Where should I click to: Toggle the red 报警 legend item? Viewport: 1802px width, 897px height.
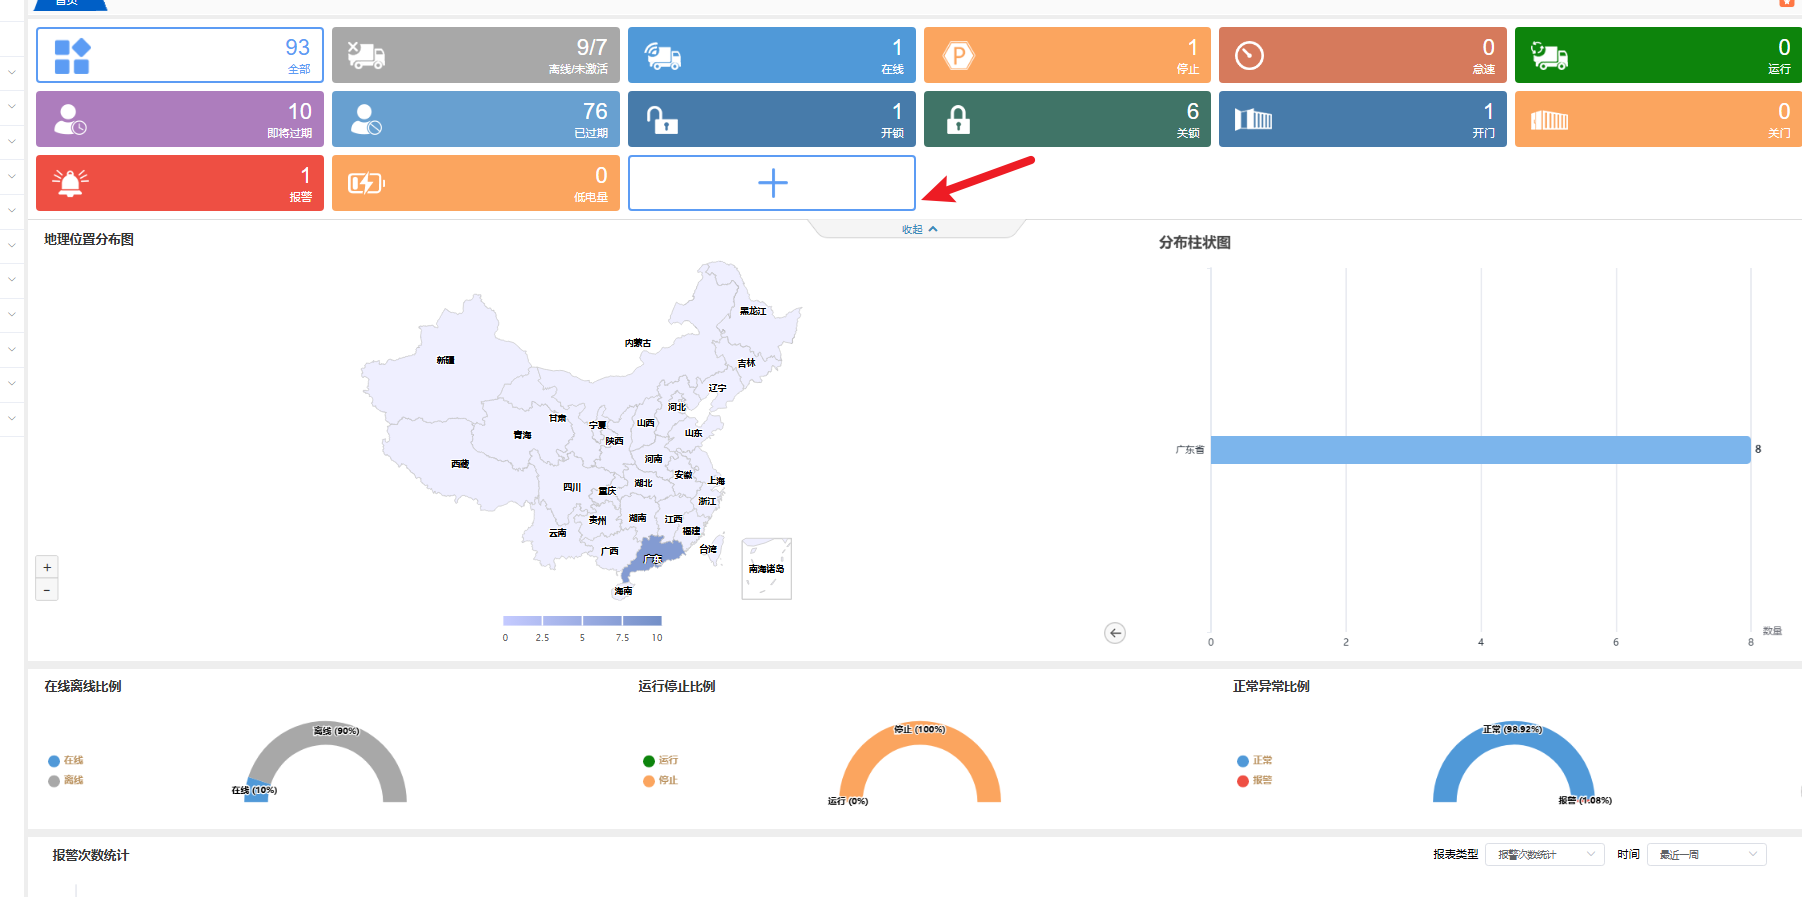click(1255, 781)
